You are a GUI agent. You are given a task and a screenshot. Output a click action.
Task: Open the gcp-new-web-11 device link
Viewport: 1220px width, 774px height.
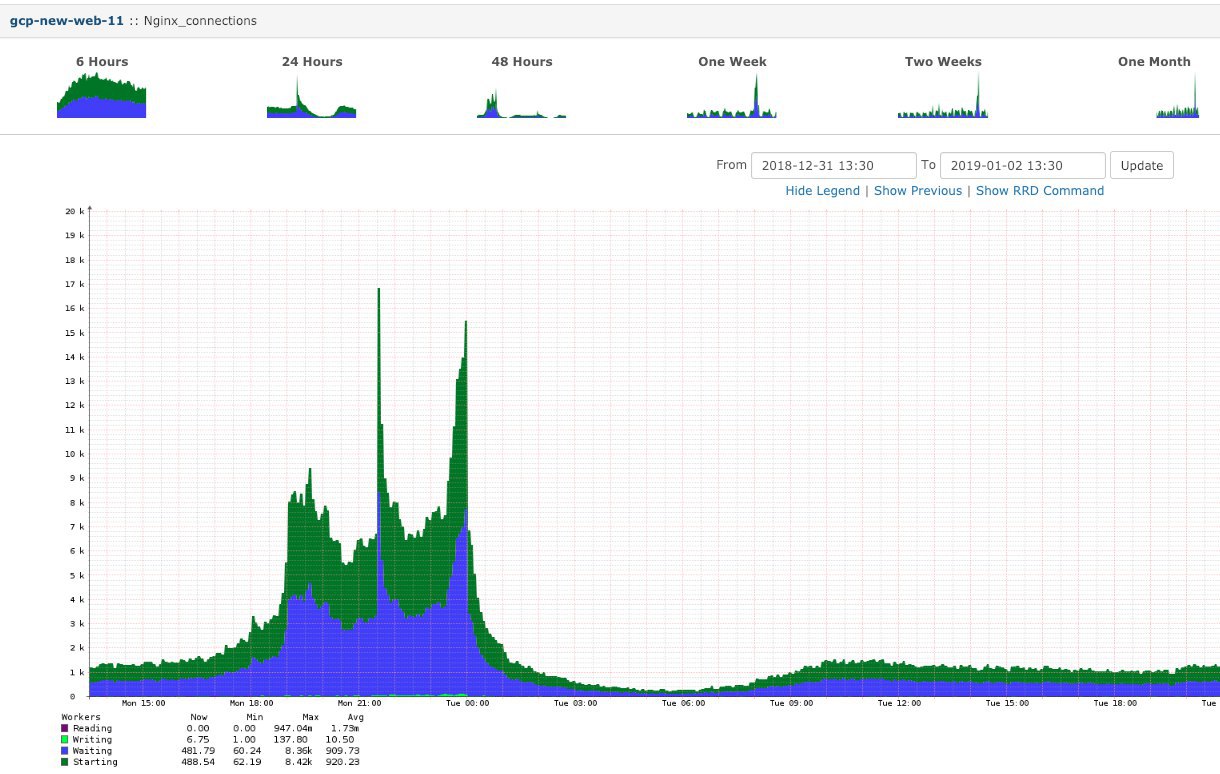[67, 20]
